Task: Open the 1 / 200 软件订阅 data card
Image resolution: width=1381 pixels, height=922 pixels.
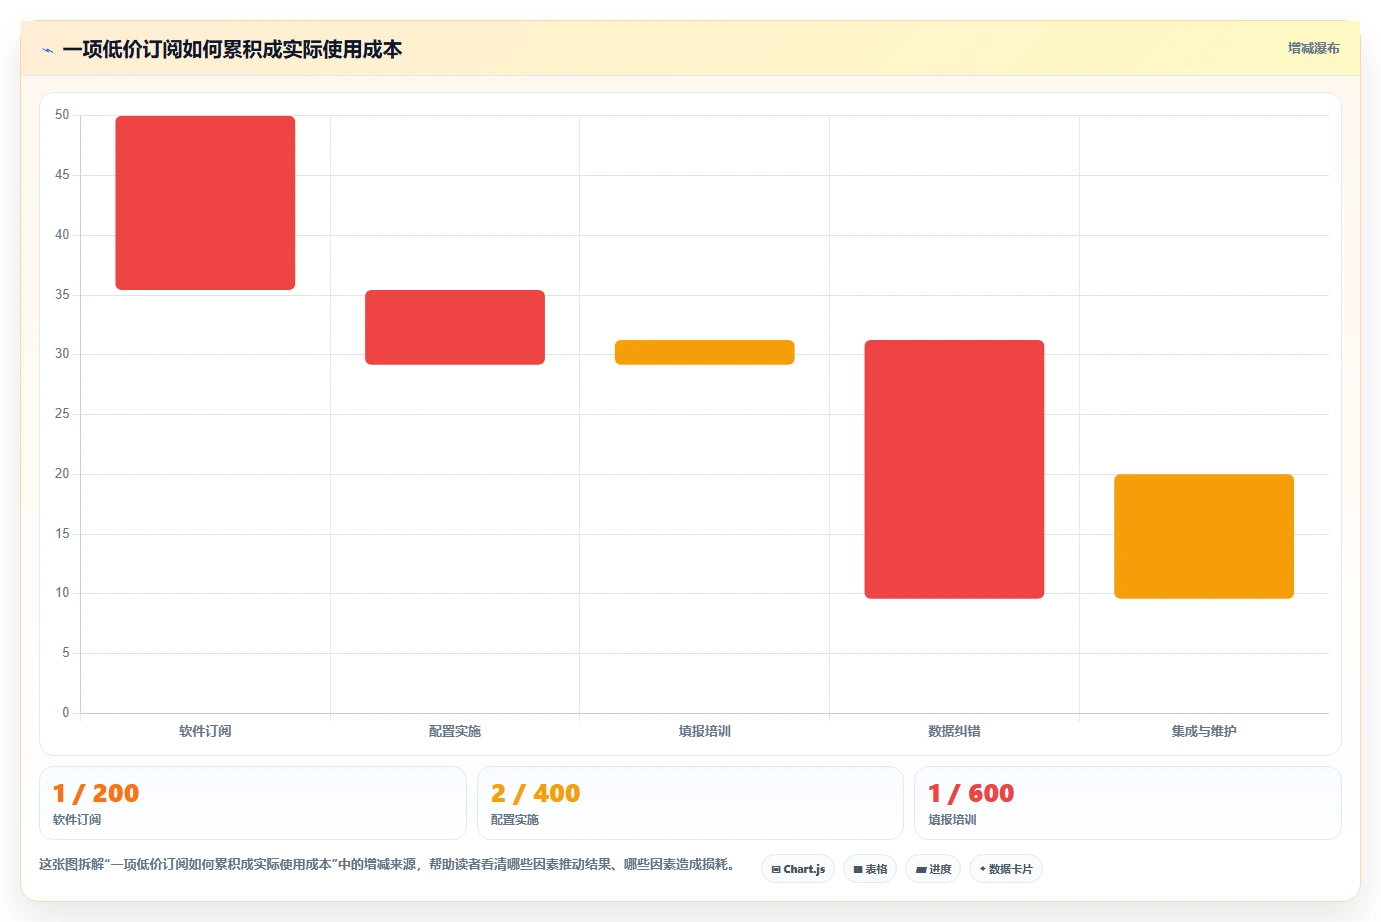Action: coord(253,803)
